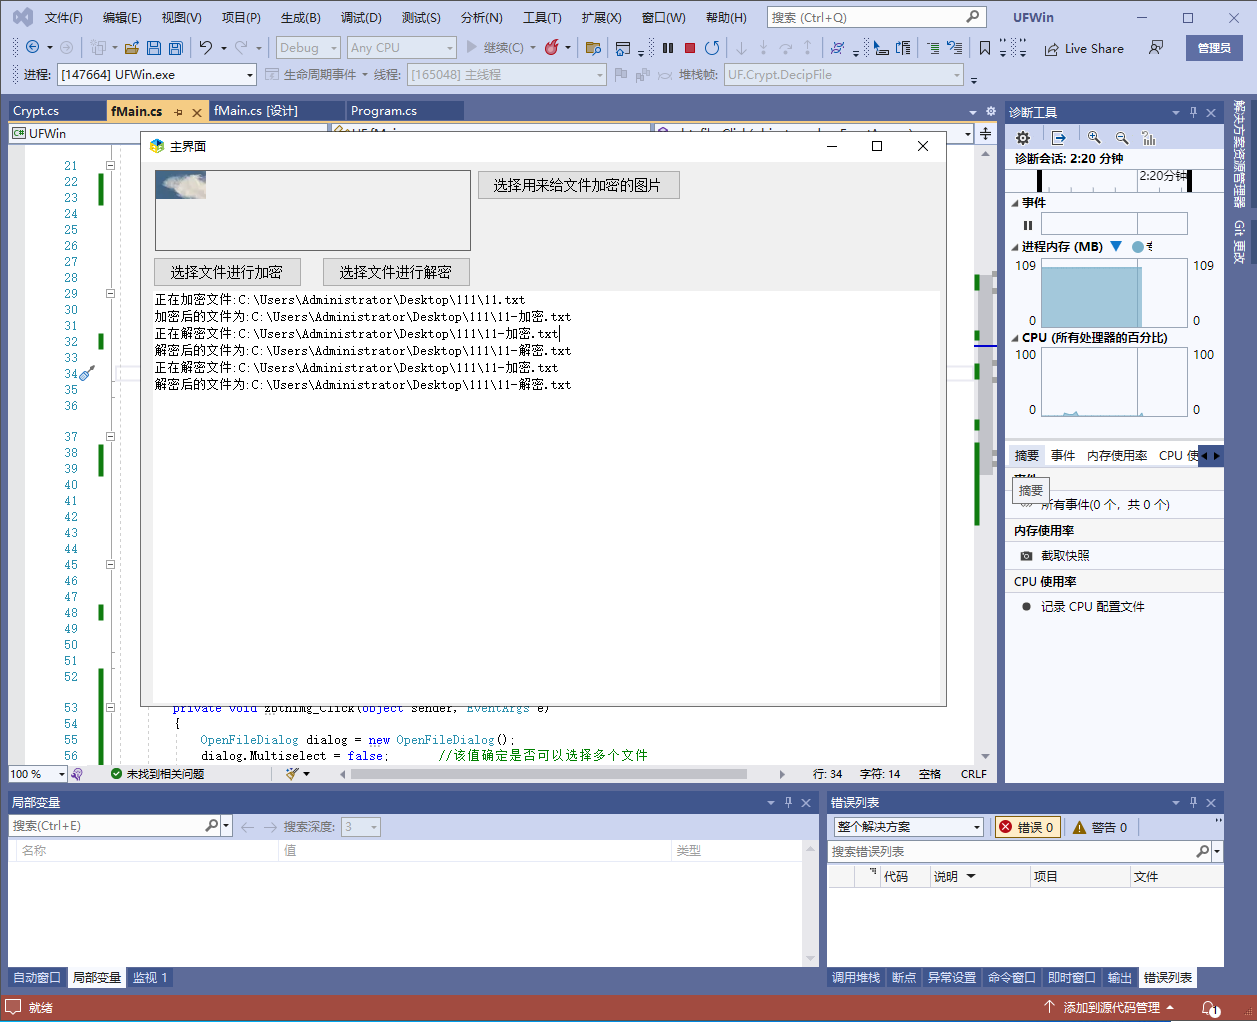Image resolution: width=1257 pixels, height=1022 pixels.
Task: Click 选择文件进行解密 button
Action: [x=396, y=272]
